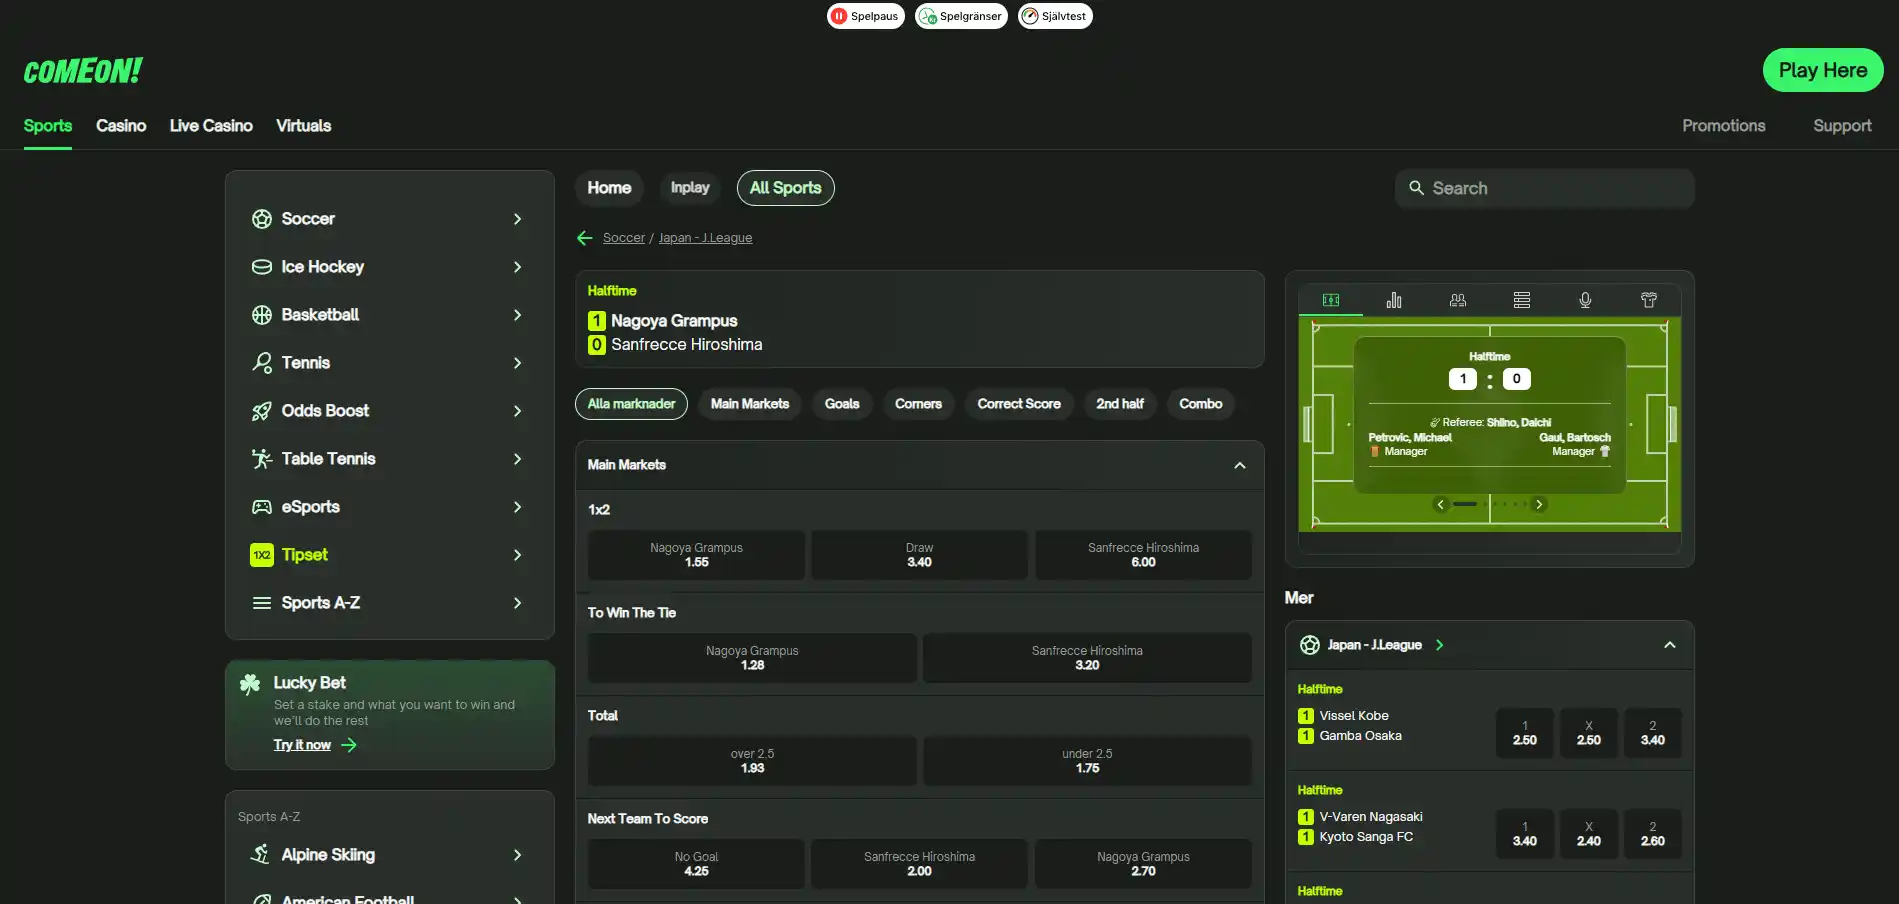Show the lineups people icon tab
Image resolution: width=1899 pixels, height=904 pixels.
pos(1458,300)
